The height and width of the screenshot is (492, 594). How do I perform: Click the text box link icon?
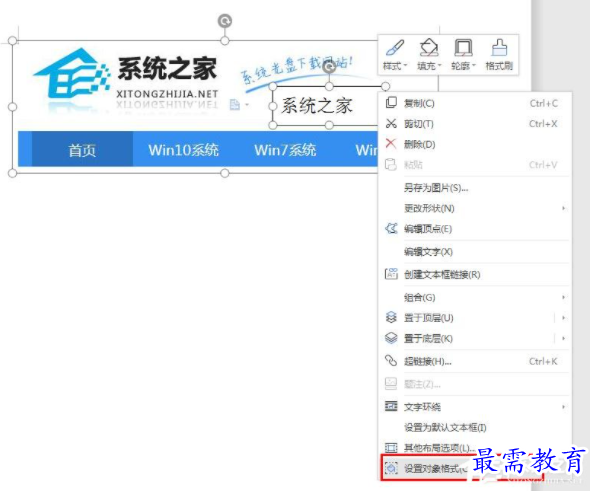[x=391, y=274]
